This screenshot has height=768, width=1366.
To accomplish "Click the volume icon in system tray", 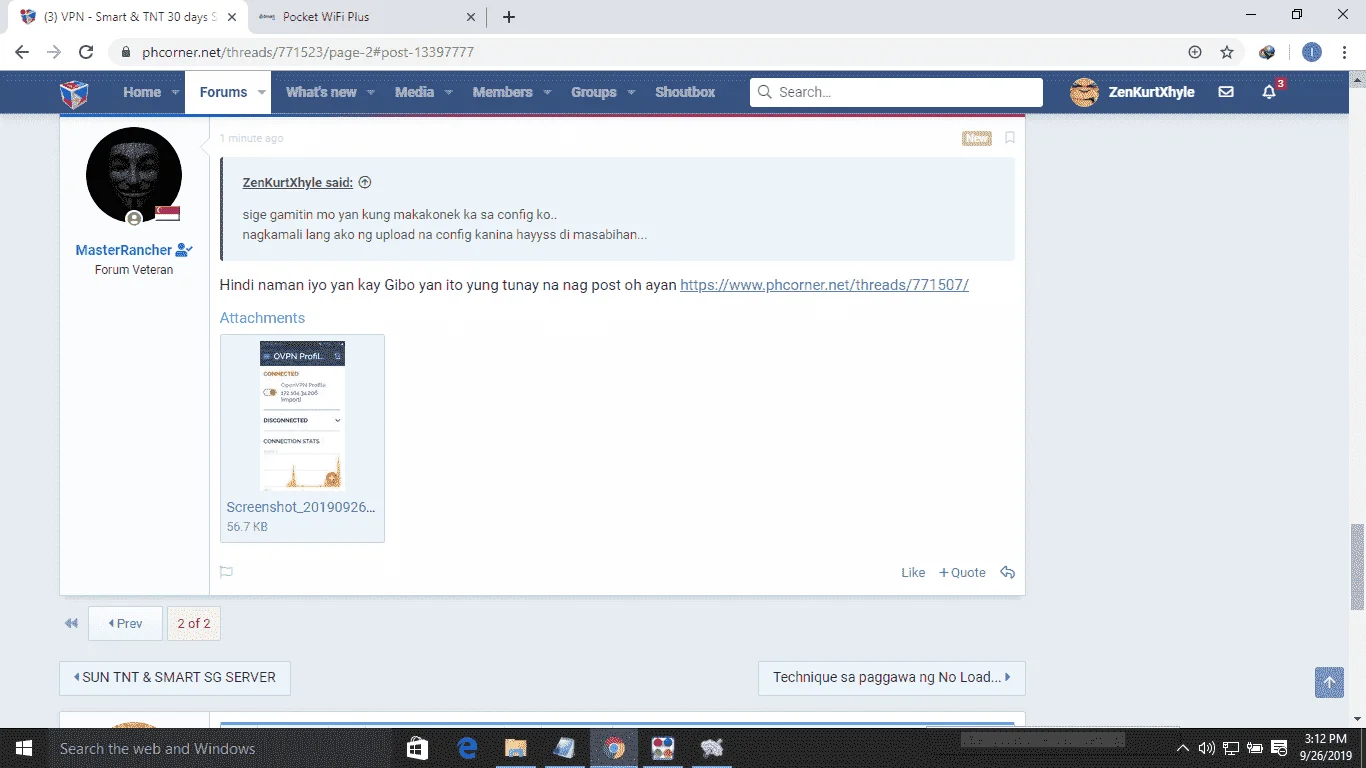I will coord(1207,748).
